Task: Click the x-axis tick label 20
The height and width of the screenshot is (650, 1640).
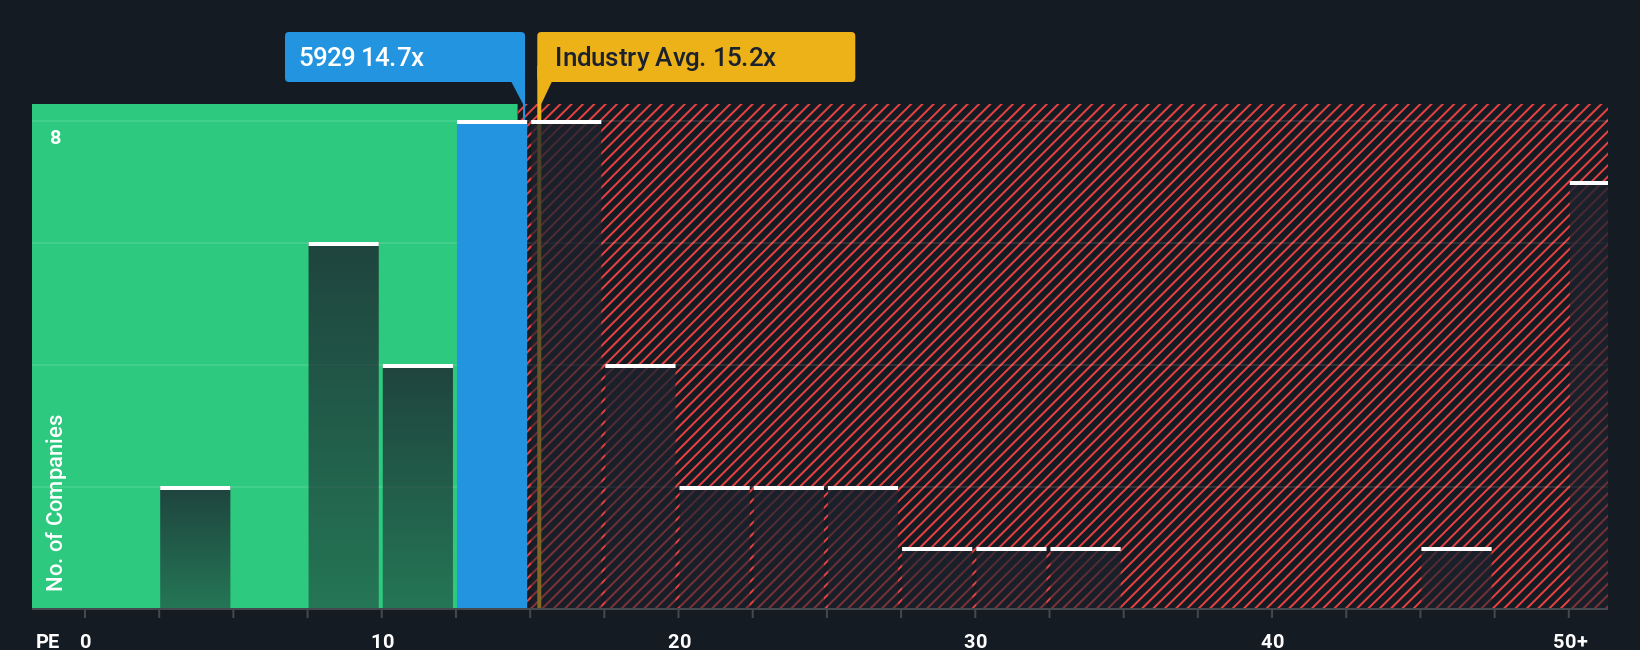Action: [x=680, y=640]
